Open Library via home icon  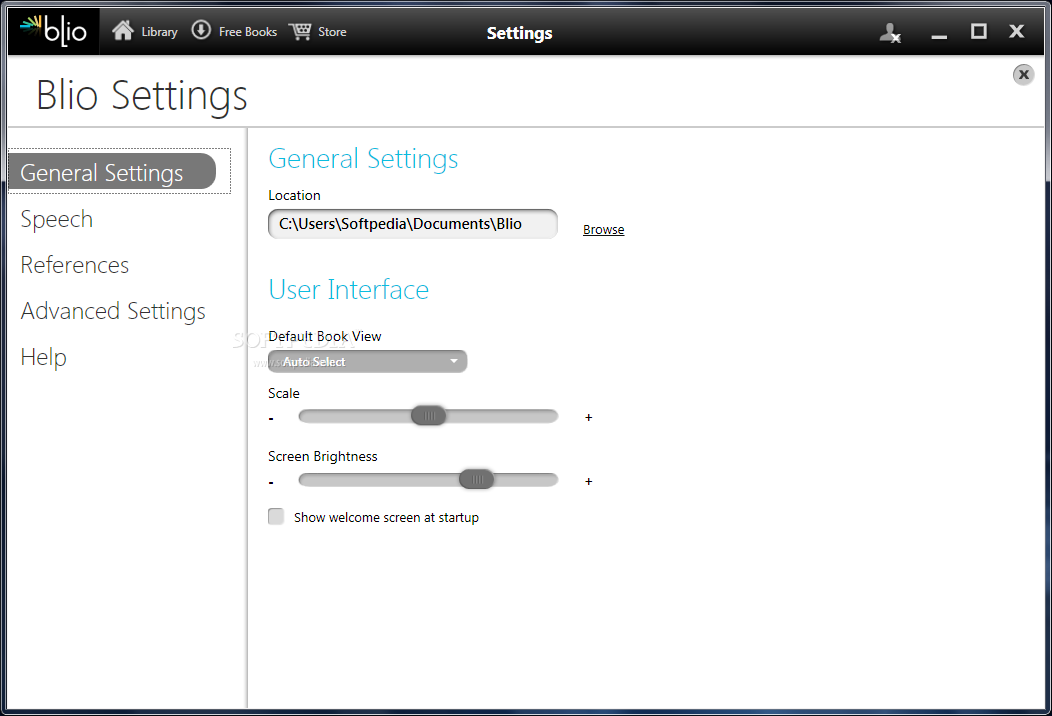[x=123, y=30]
